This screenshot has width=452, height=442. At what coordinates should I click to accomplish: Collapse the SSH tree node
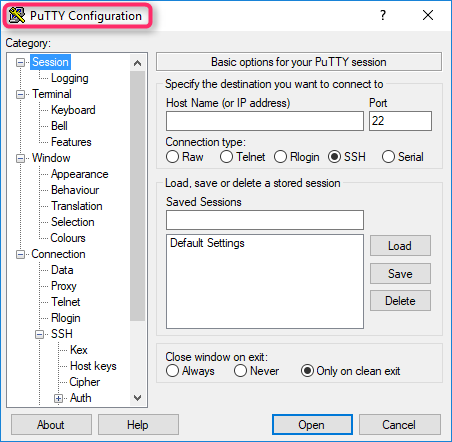[x=40, y=334]
